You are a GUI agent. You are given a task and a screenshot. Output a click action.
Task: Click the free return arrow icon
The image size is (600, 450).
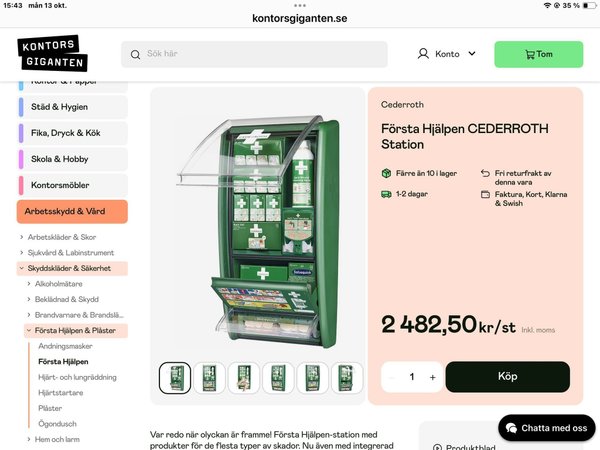coord(485,173)
